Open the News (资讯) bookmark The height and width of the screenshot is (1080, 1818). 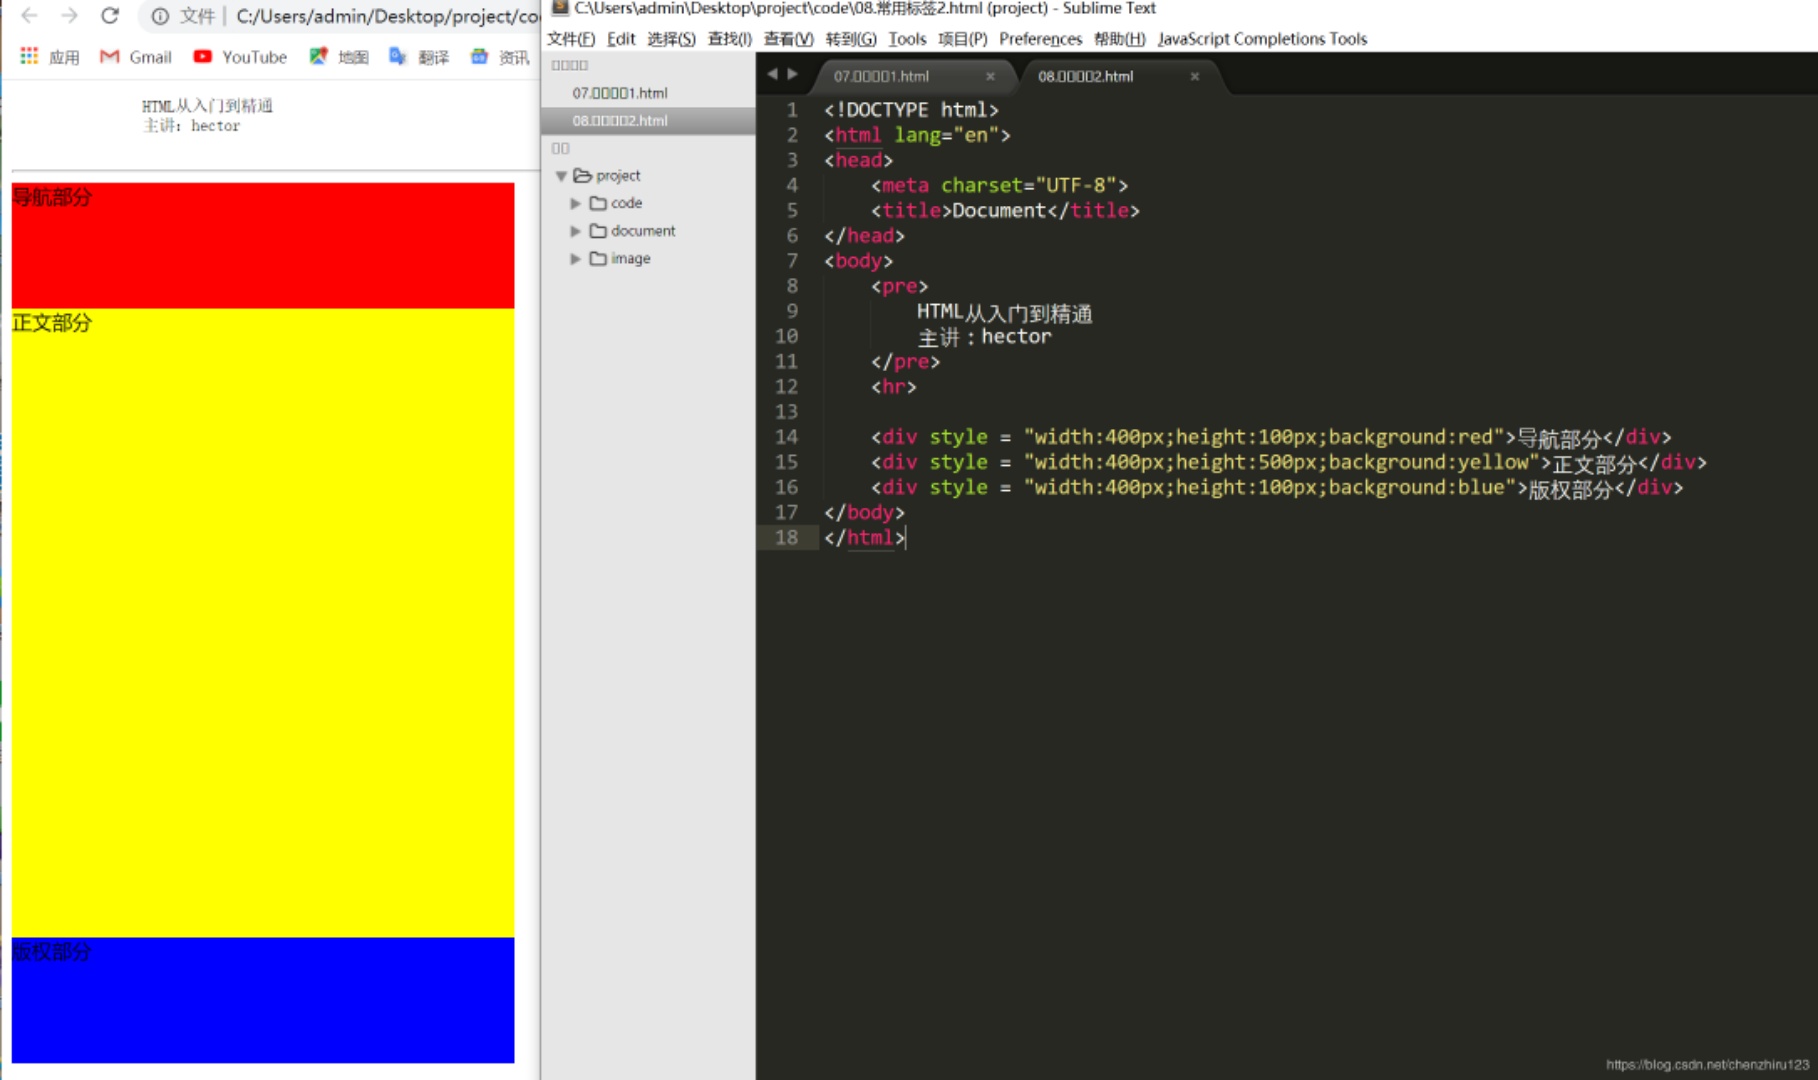(x=500, y=57)
